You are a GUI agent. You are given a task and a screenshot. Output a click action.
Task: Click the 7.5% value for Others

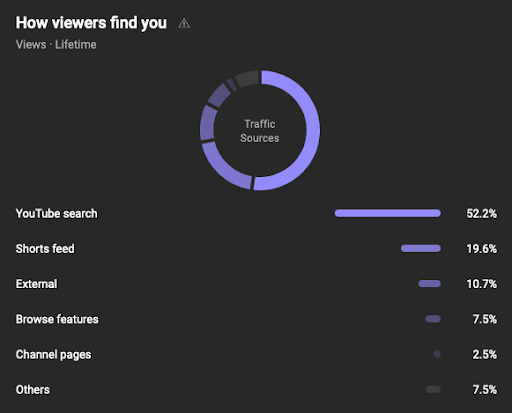pos(485,390)
